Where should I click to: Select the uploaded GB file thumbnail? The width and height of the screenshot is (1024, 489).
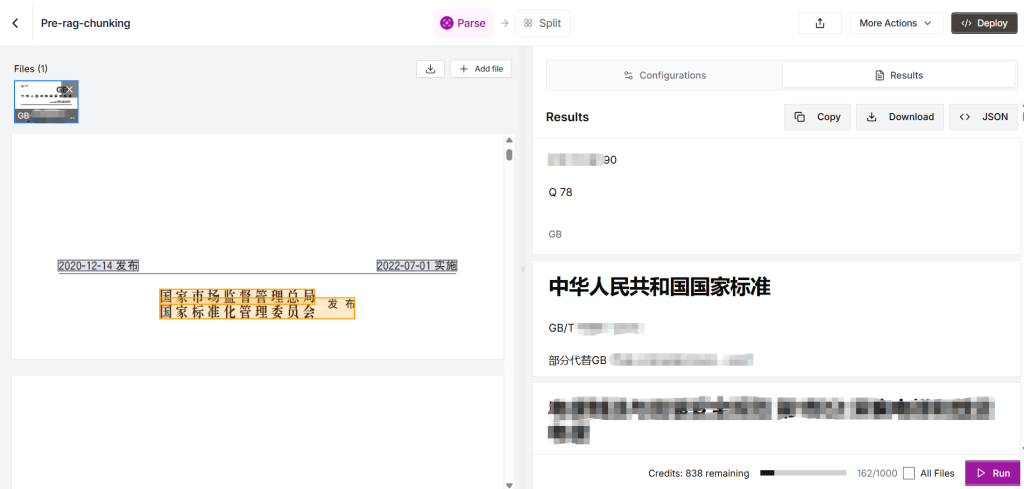pos(45,102)
